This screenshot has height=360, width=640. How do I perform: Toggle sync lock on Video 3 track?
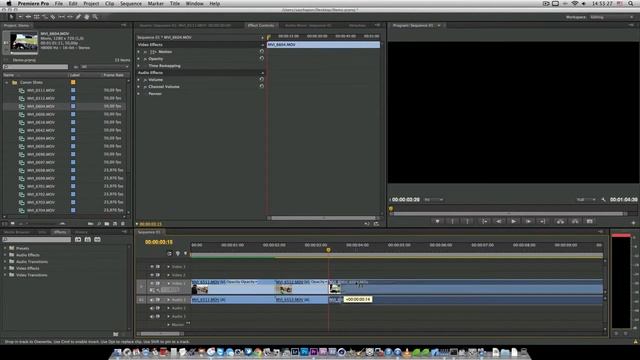click(x=158, y=267)
